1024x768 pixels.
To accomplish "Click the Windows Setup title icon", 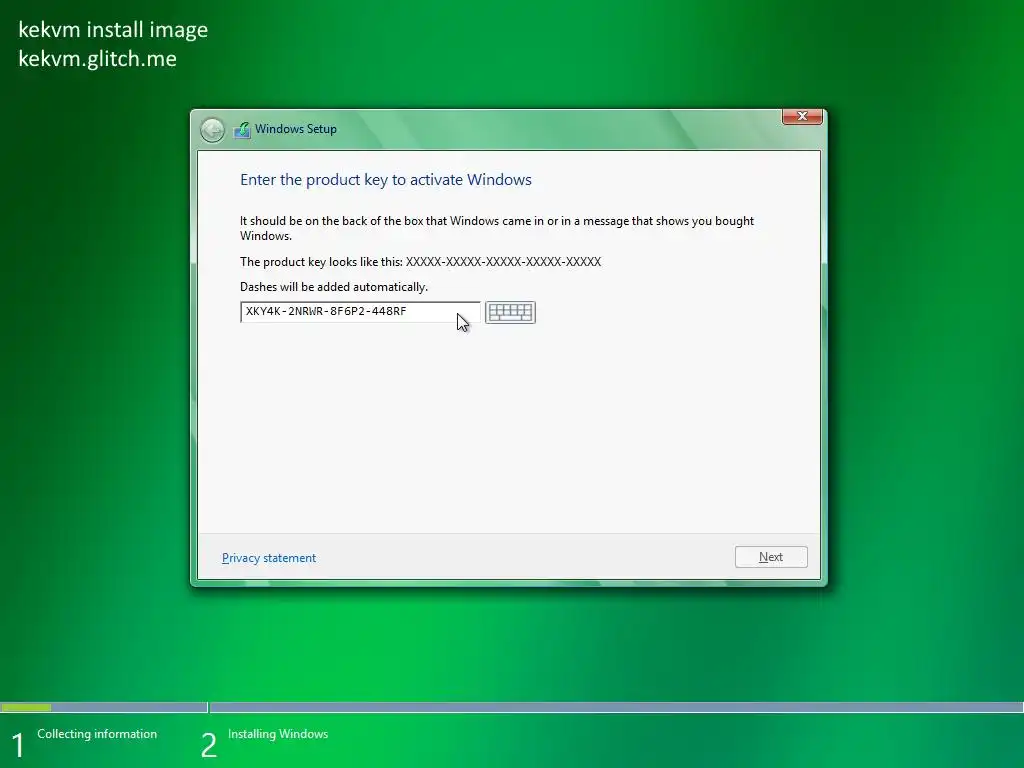I will (x=242, y=129).
